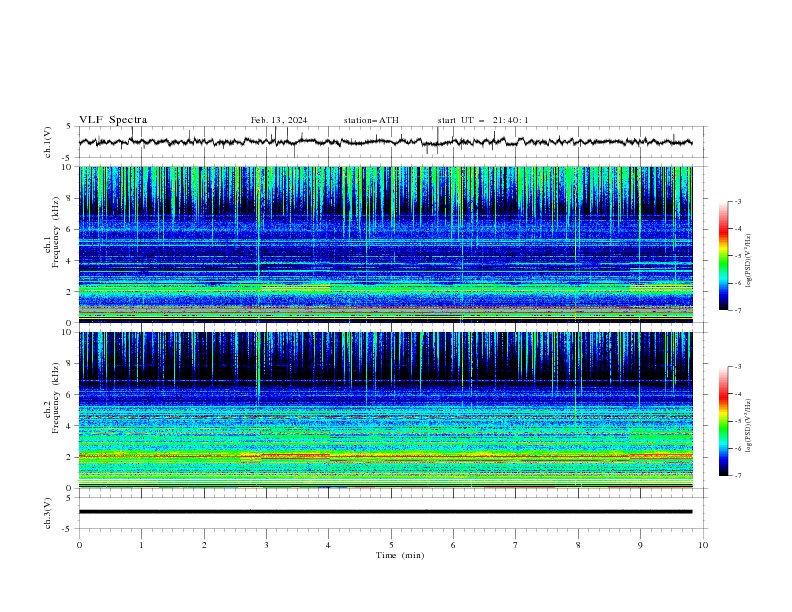Click the time axis tick label "9"
The height and width of the screenshot is (612, 792).
[x=640, y=545]
